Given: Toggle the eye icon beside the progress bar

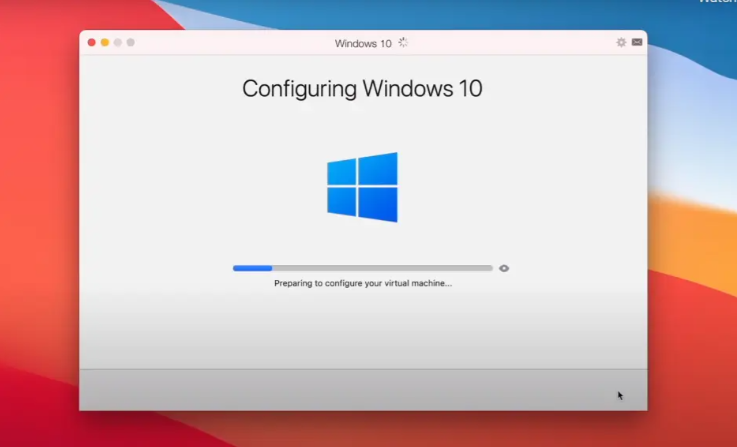Looking at the screenshot, I should [504, 268].
